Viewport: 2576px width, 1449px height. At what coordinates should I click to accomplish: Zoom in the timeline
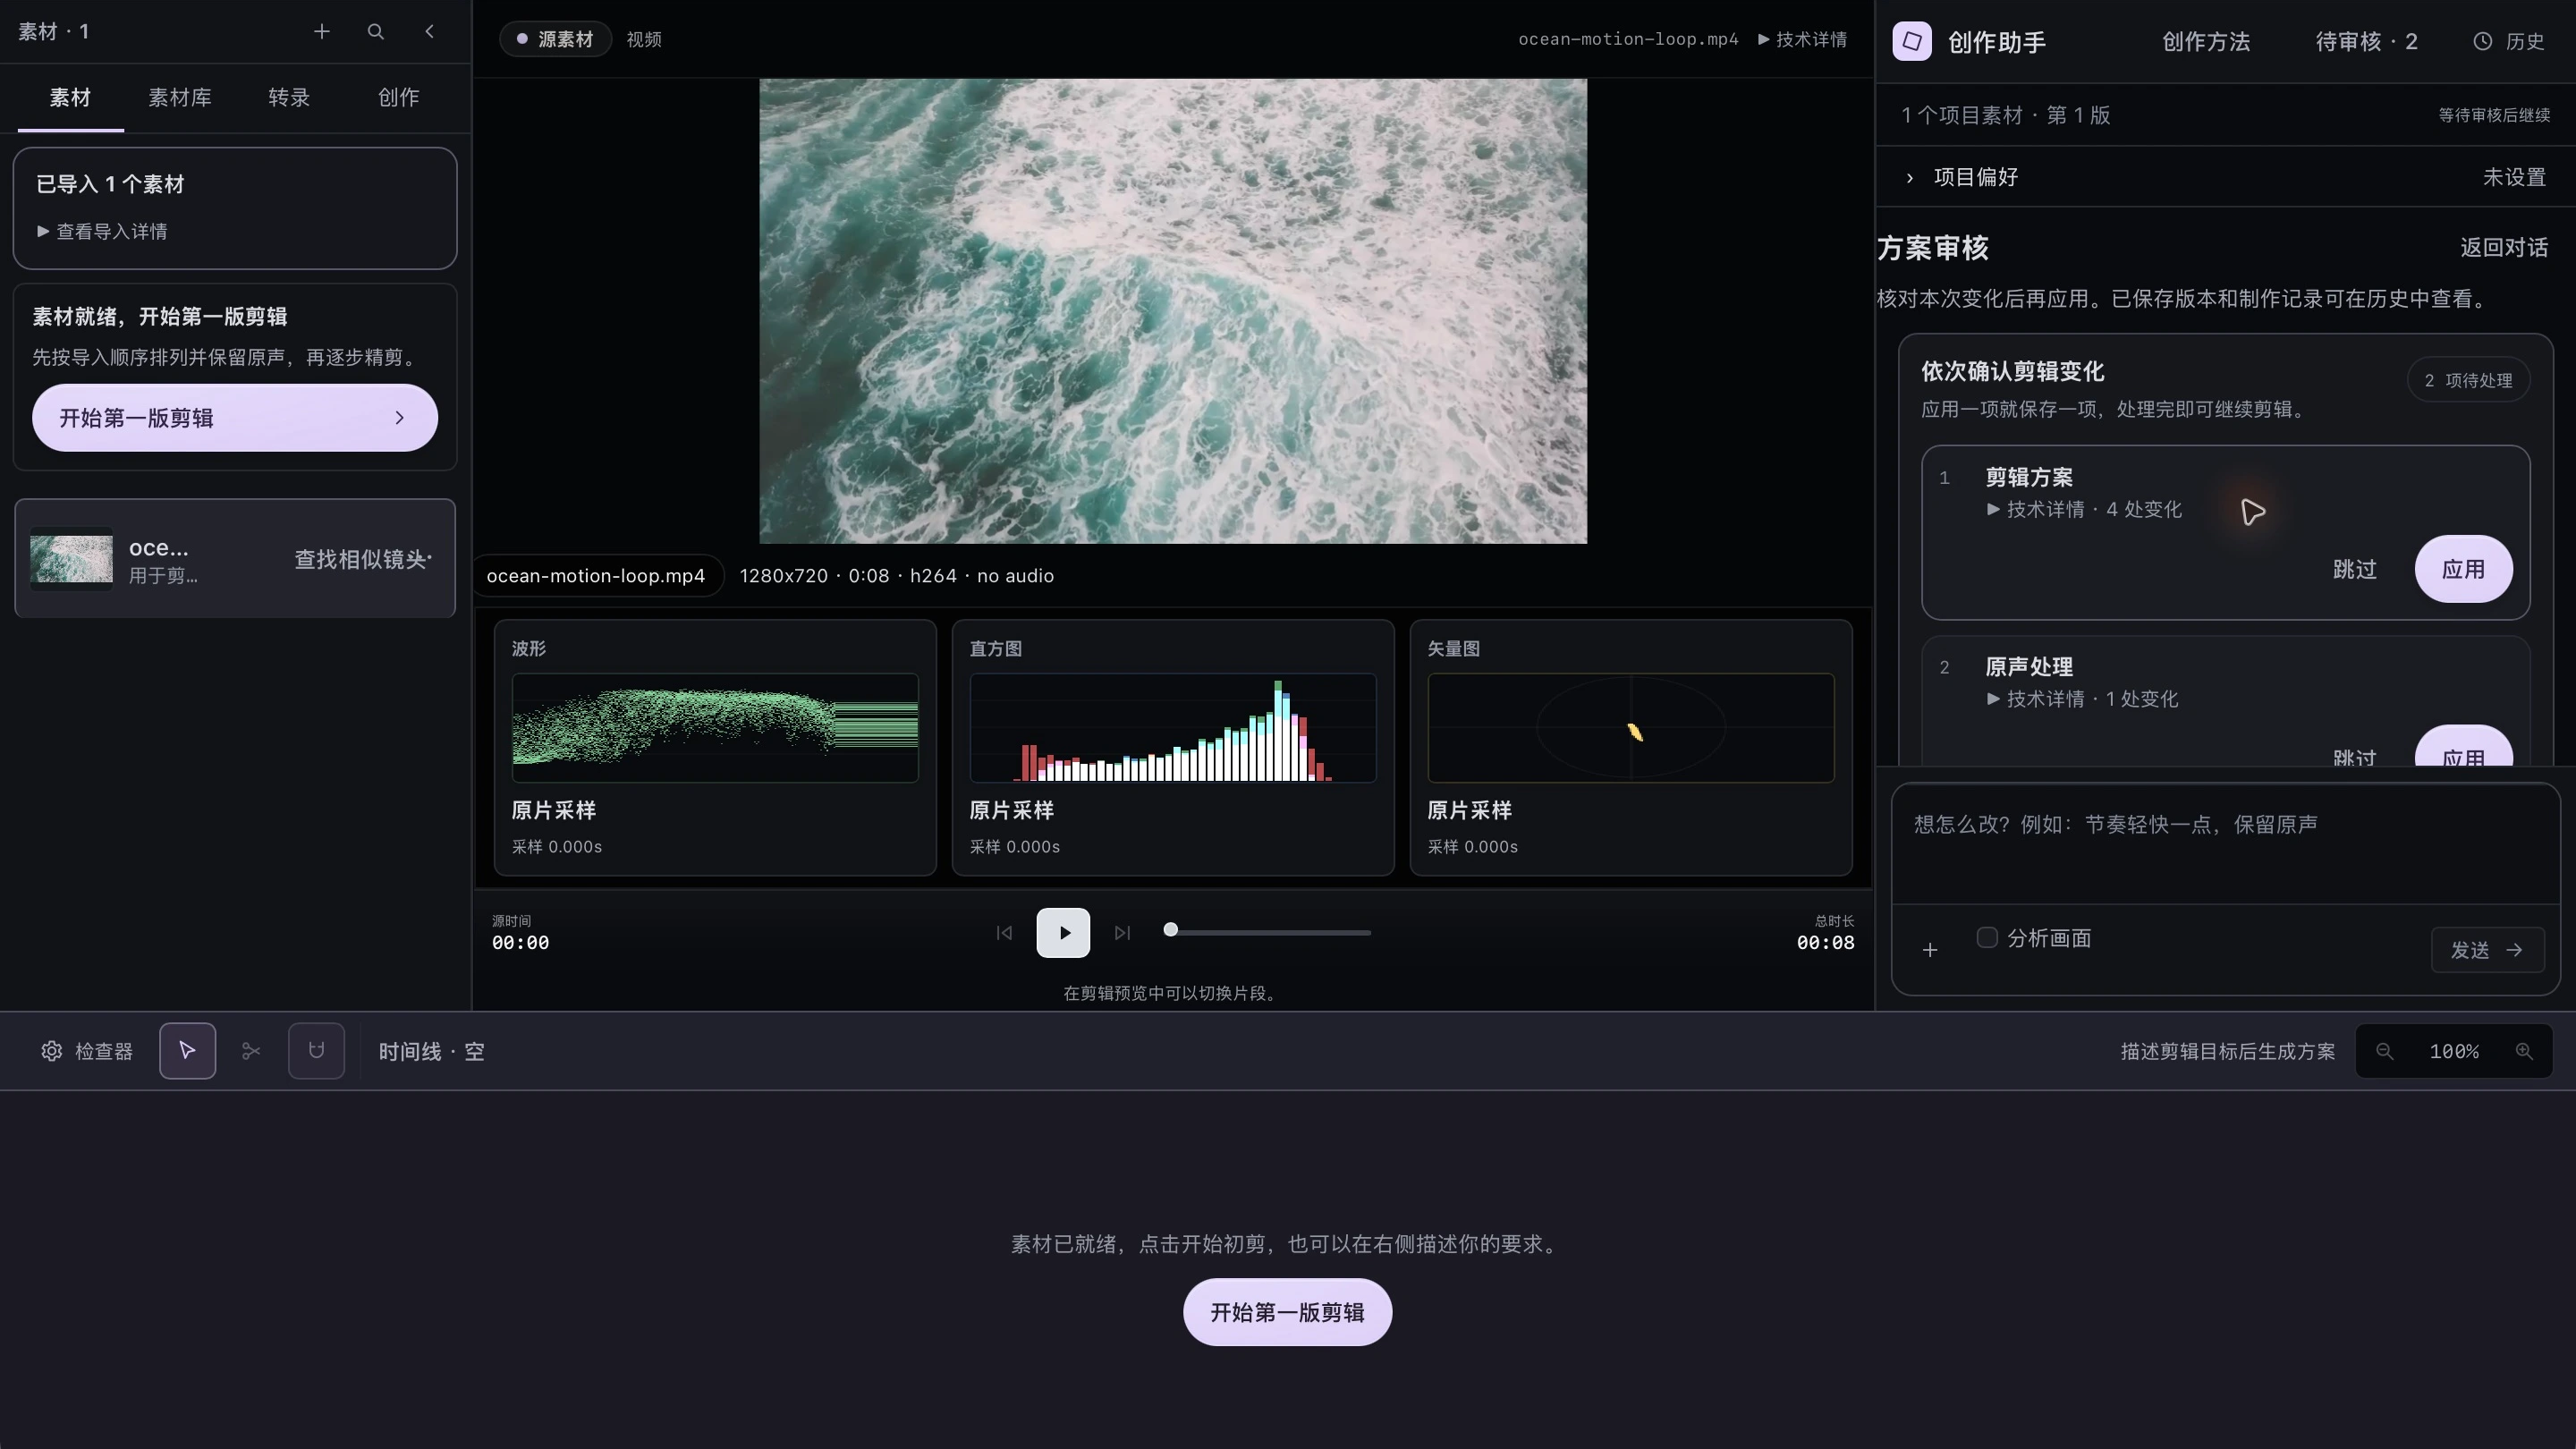pyautogui.click(x=2524, y=1051)
